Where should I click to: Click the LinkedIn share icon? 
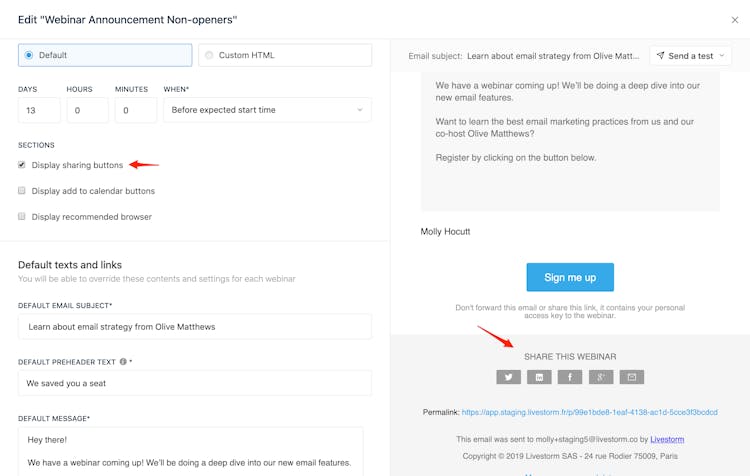[539, 377]
